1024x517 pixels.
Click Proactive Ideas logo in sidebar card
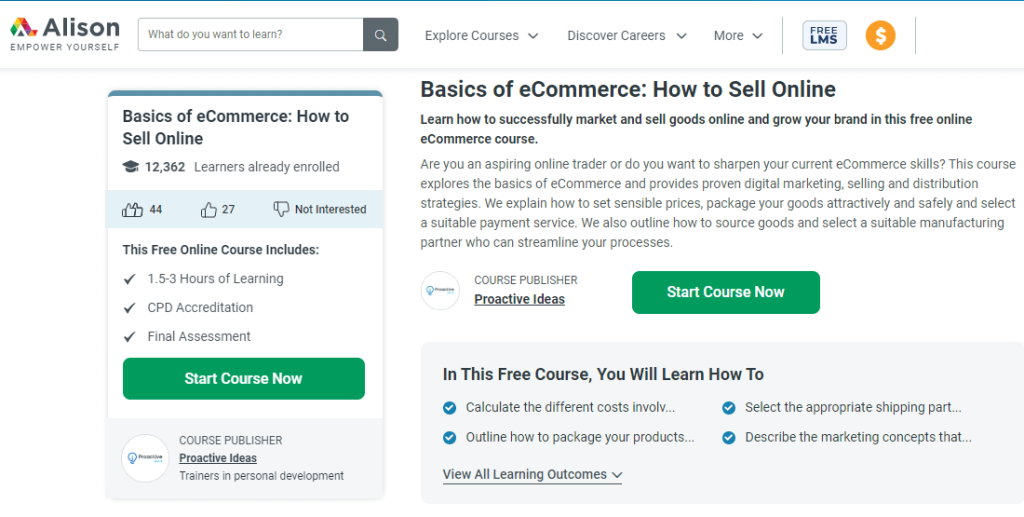click(x=144, y=458)
